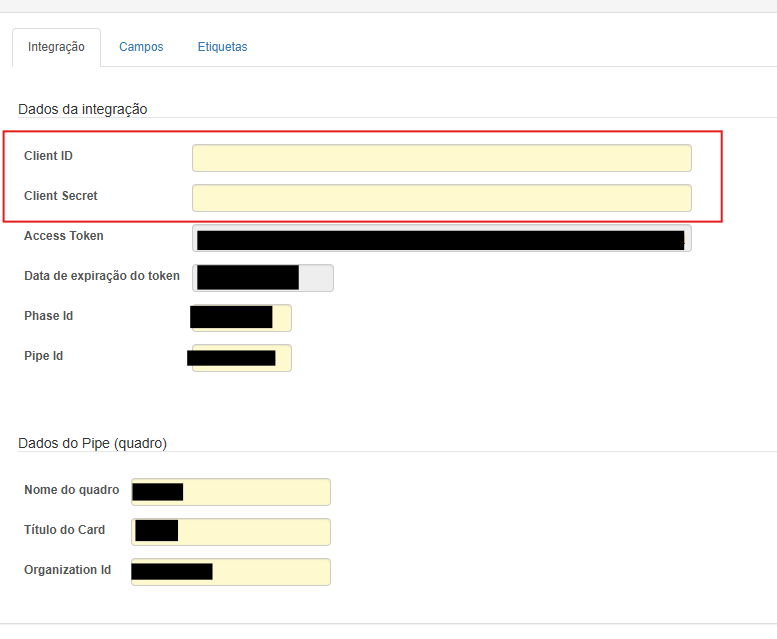Click the 'Dados da integração' section heading
This screenshot has width=777, height=639.
coord(83,109)
